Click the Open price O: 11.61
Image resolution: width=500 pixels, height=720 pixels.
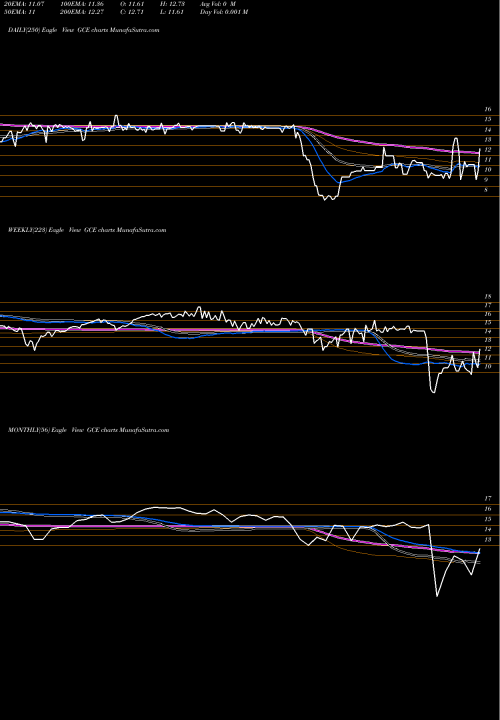132,4
